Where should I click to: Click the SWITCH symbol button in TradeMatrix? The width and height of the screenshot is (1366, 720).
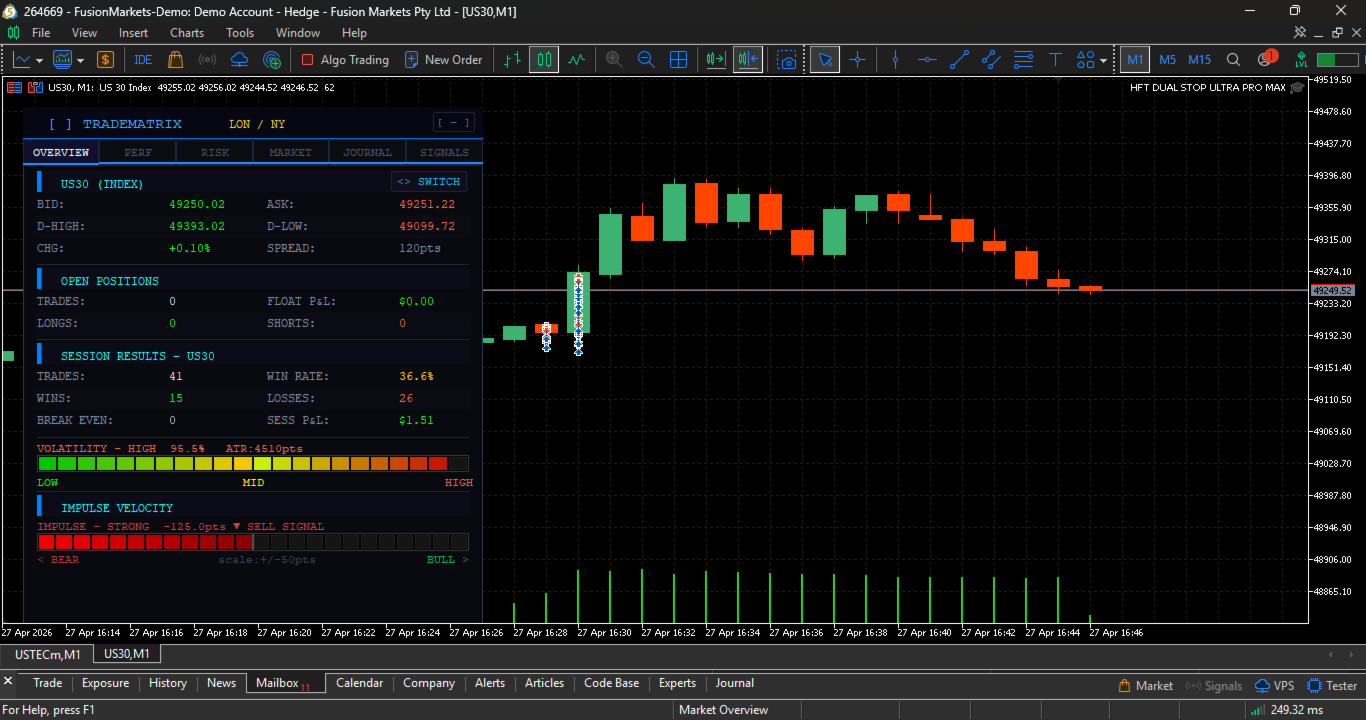pos(429,182)
